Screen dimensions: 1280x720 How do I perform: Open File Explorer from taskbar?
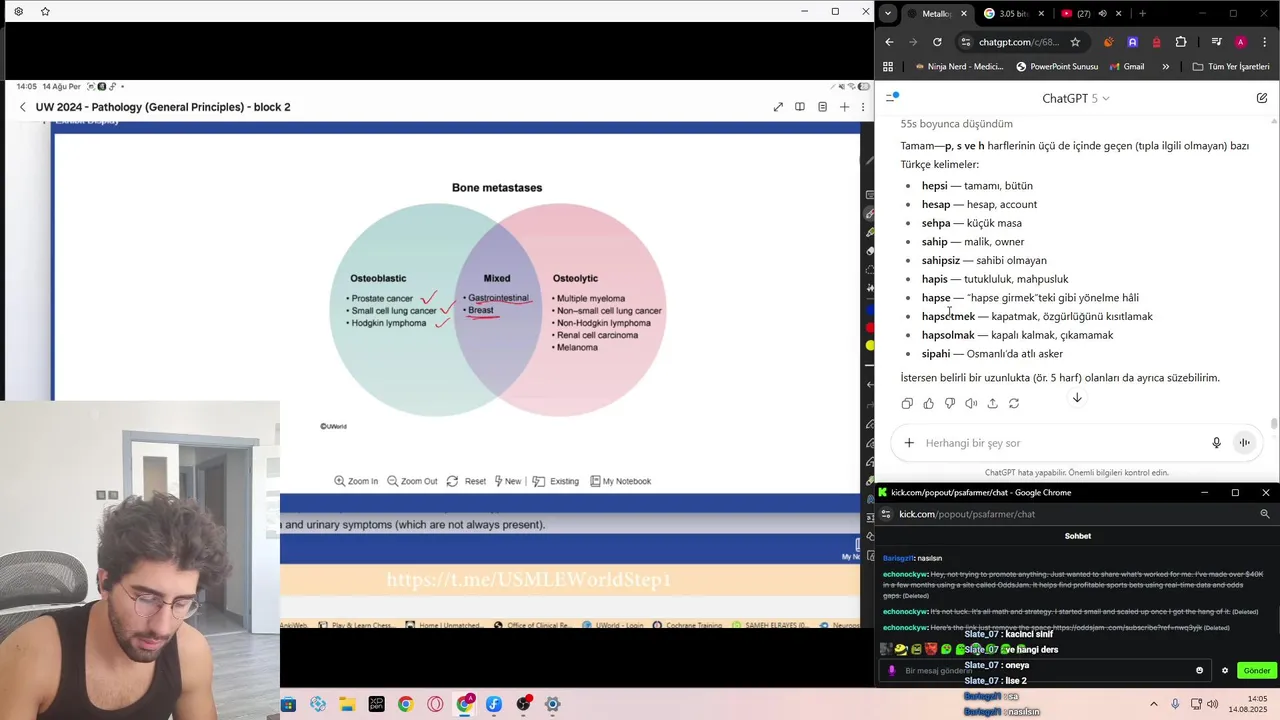coord(347,705)
